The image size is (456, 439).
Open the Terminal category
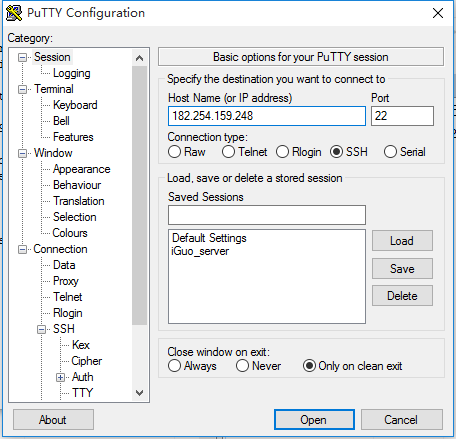(x=54, y=89)
